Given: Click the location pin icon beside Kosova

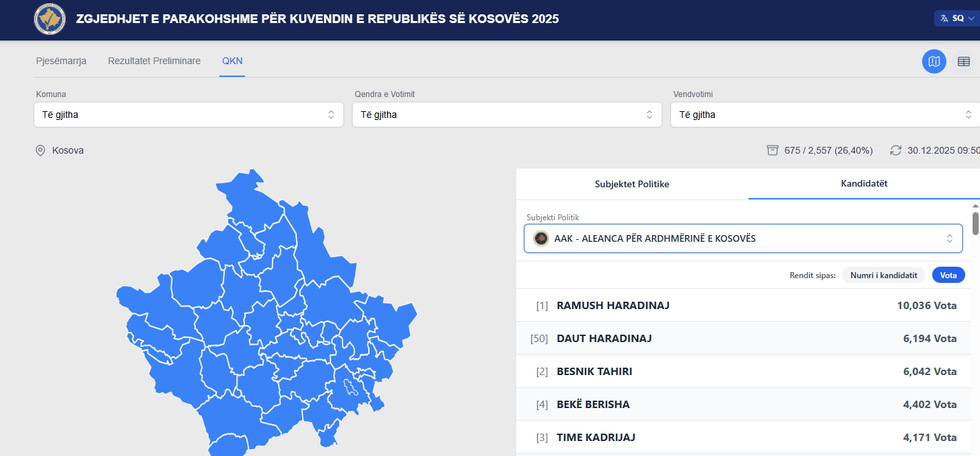Looking at the screenshot, I should [41, 150].
